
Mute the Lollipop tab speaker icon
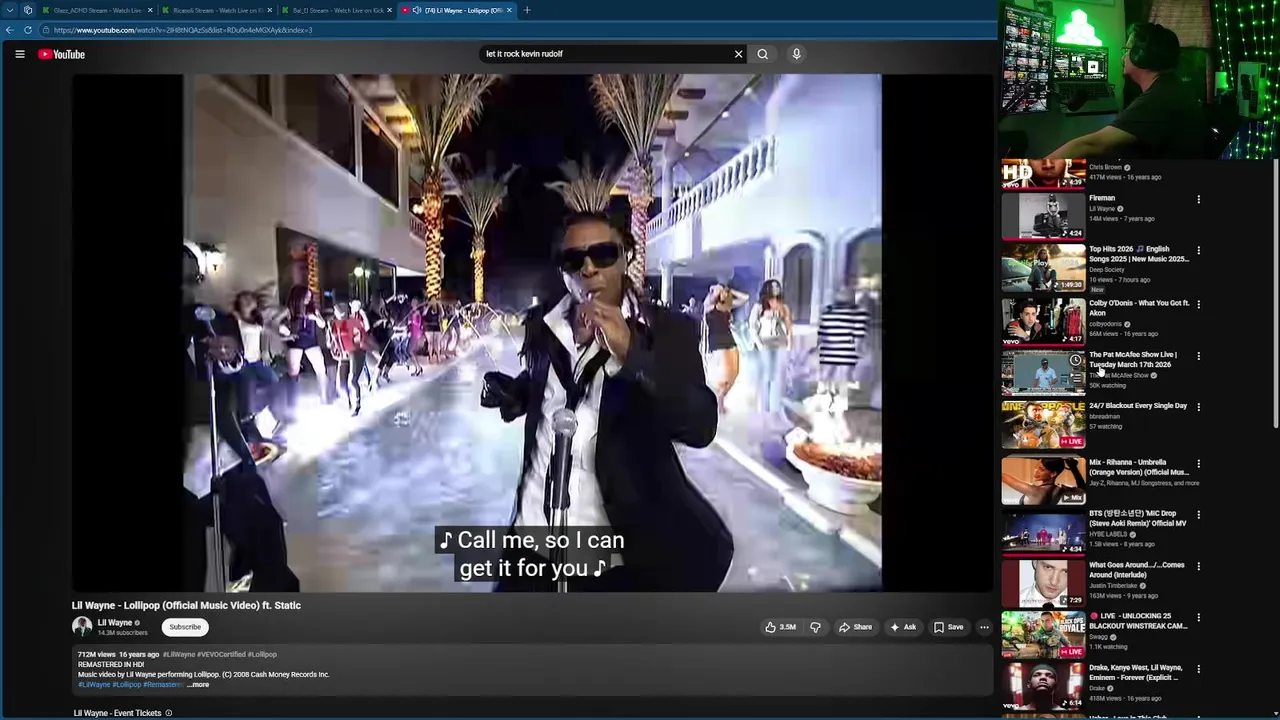[417, 10]
